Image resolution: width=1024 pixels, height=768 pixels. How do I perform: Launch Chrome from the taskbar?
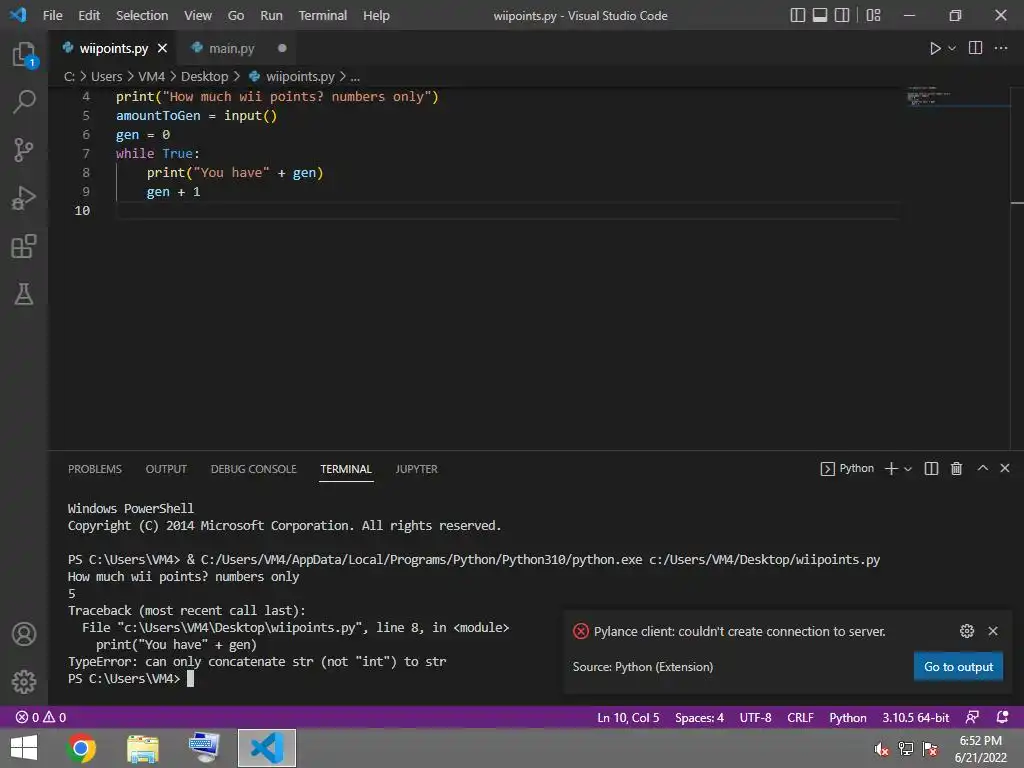81,748
